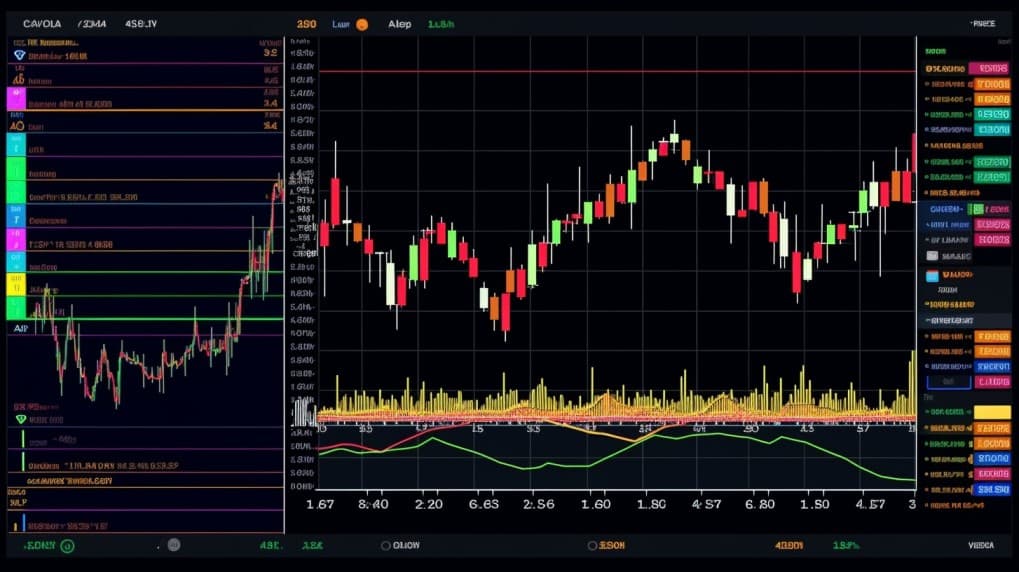Screen dimensions: 1019x572
Task: Click the orange AO icon in the left list
Action: point(17,125)
